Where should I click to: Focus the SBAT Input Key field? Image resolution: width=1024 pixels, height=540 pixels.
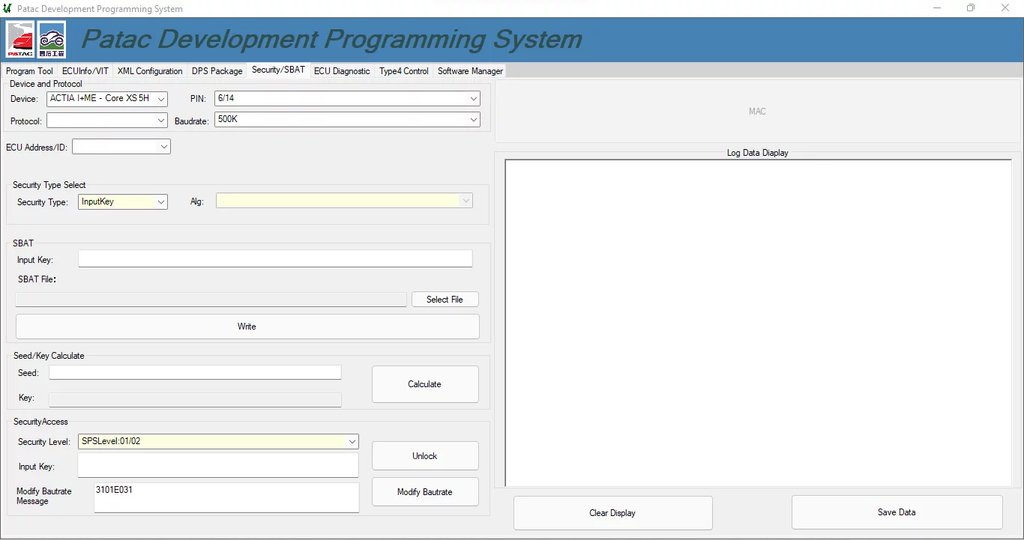point(275,259)
